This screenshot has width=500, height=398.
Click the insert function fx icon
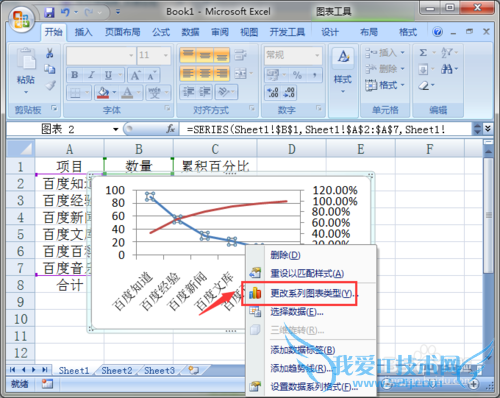coord(171,129)
